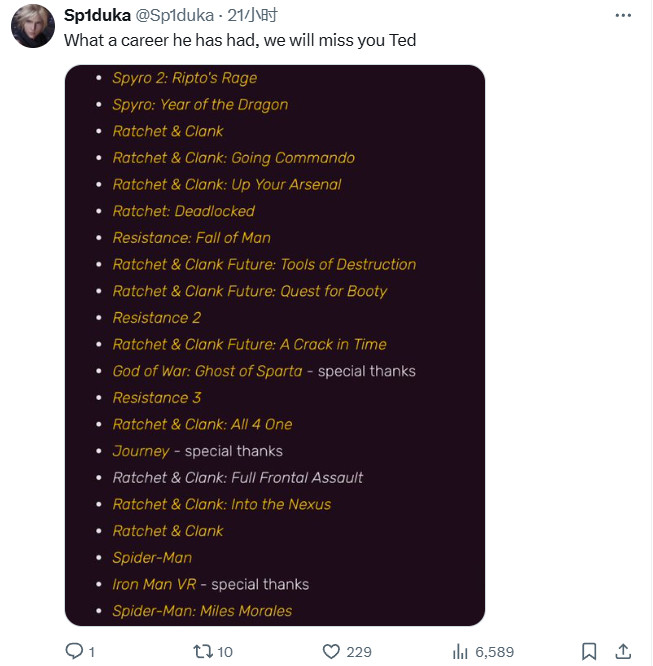This screenshot has width=653, height=666.
Task: Open Sp1duka's profile avatar
Action: 33,26
